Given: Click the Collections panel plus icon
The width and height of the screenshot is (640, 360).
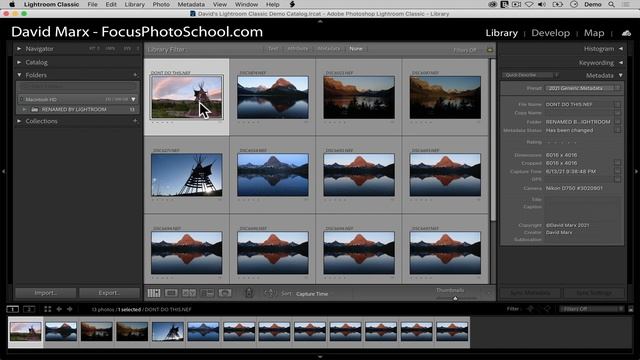Looking at the screenshot, I should (x=135, y=121).
